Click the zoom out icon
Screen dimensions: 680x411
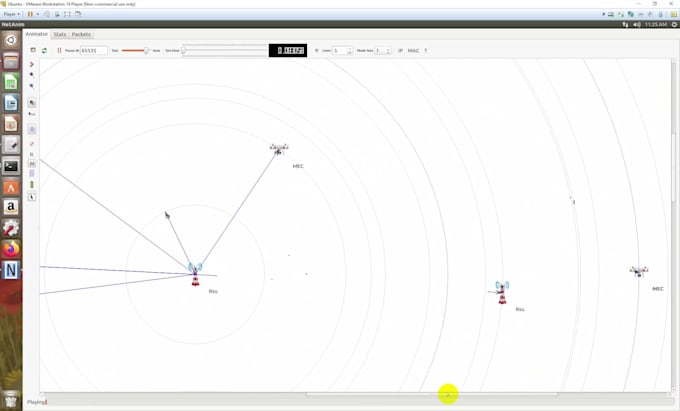coord(32,85)
